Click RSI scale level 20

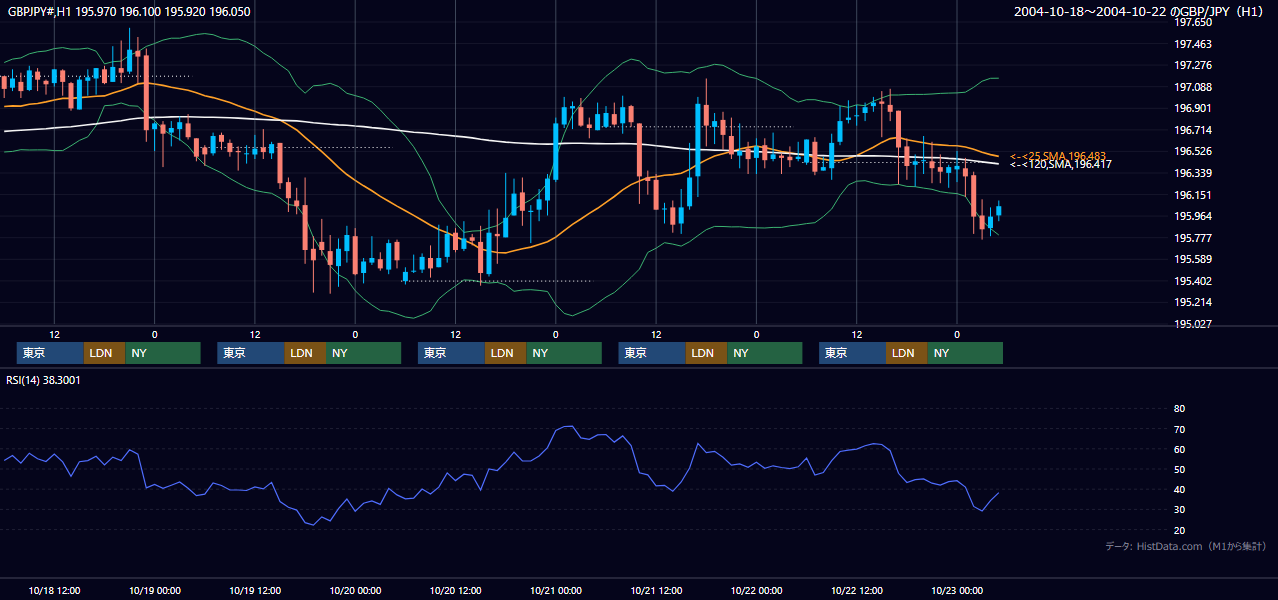click(x=1179, y=530)
